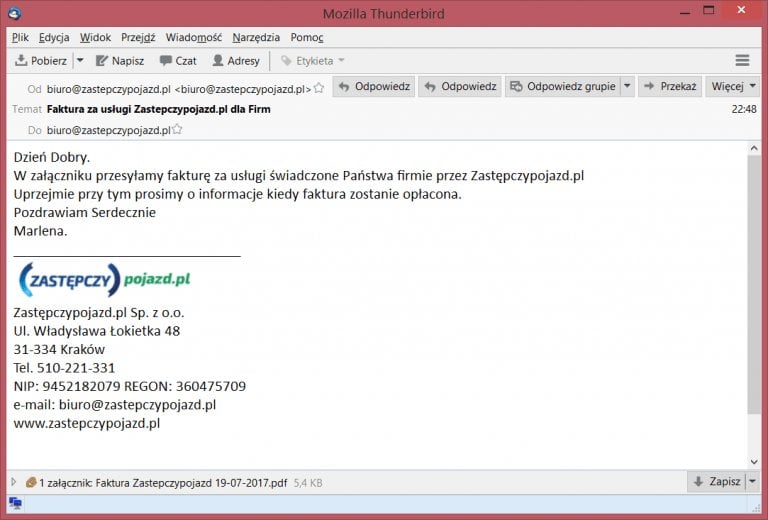
Task: Open the Czat chat button
Action: pos(178,61)
